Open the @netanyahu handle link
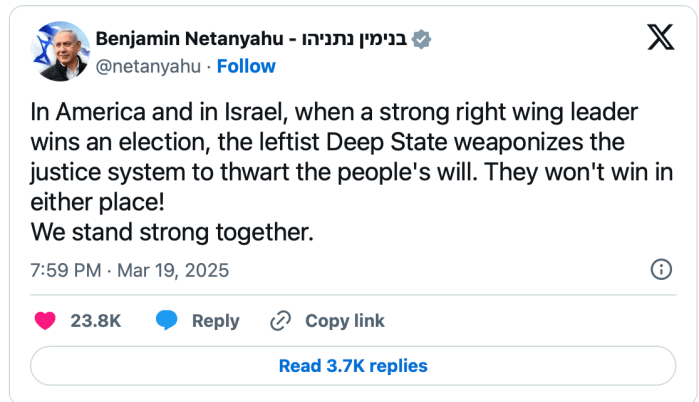 pyautogui.click(x=148, y=66)
